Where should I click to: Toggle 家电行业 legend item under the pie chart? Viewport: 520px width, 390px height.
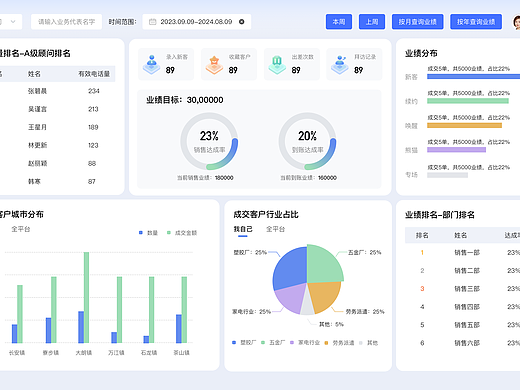point(305,343)
